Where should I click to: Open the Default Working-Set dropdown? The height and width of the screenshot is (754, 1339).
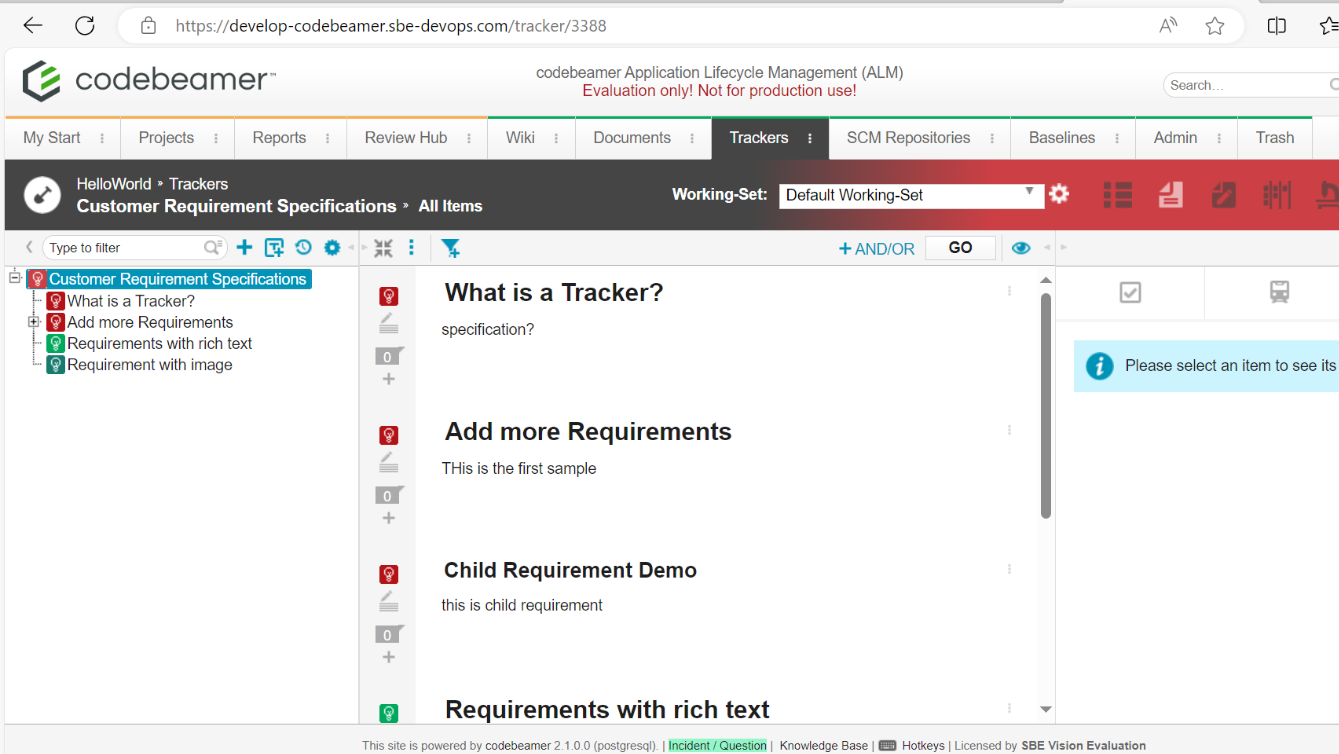[x=911, y=195]
